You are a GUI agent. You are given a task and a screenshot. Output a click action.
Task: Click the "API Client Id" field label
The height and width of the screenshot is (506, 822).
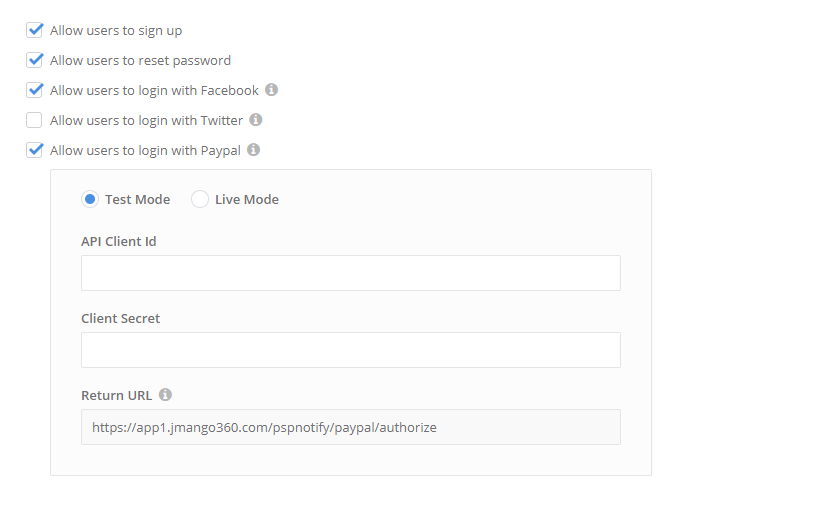point(118,241)
